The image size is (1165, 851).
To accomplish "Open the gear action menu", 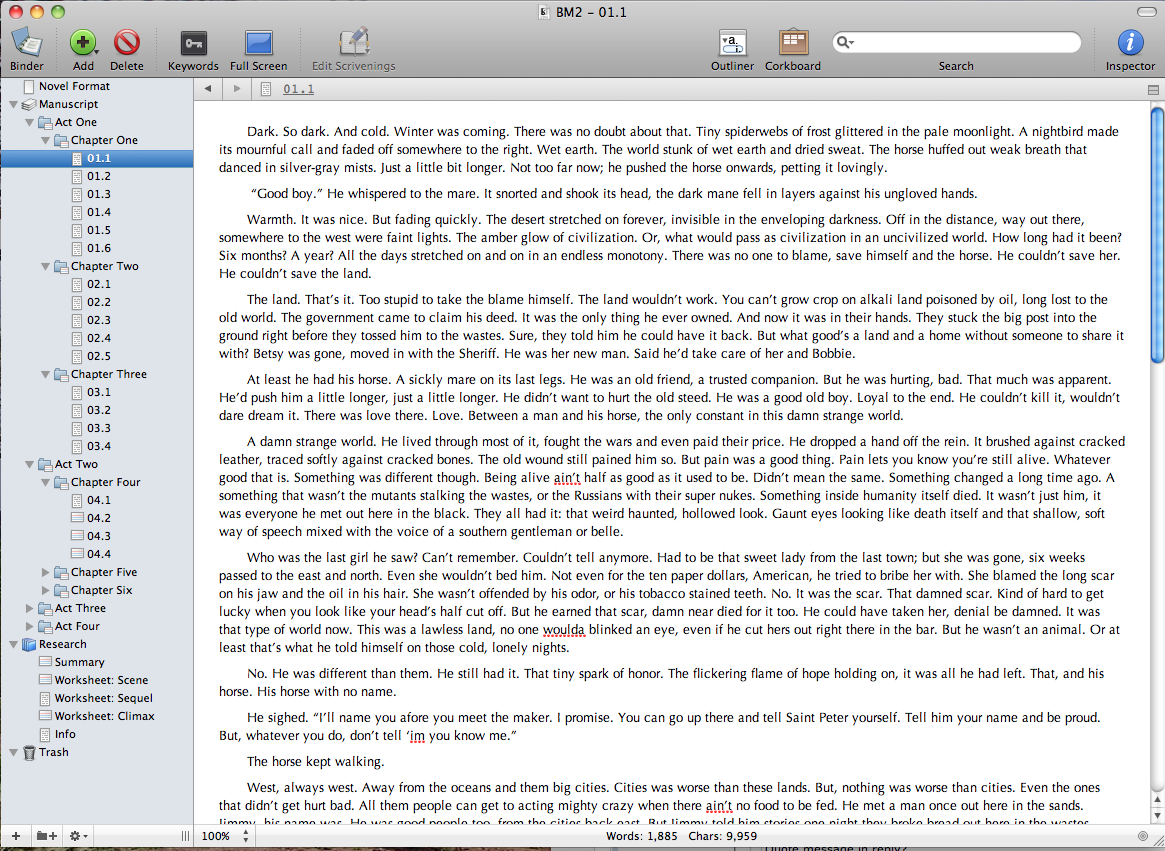I will tap(78, 836).
